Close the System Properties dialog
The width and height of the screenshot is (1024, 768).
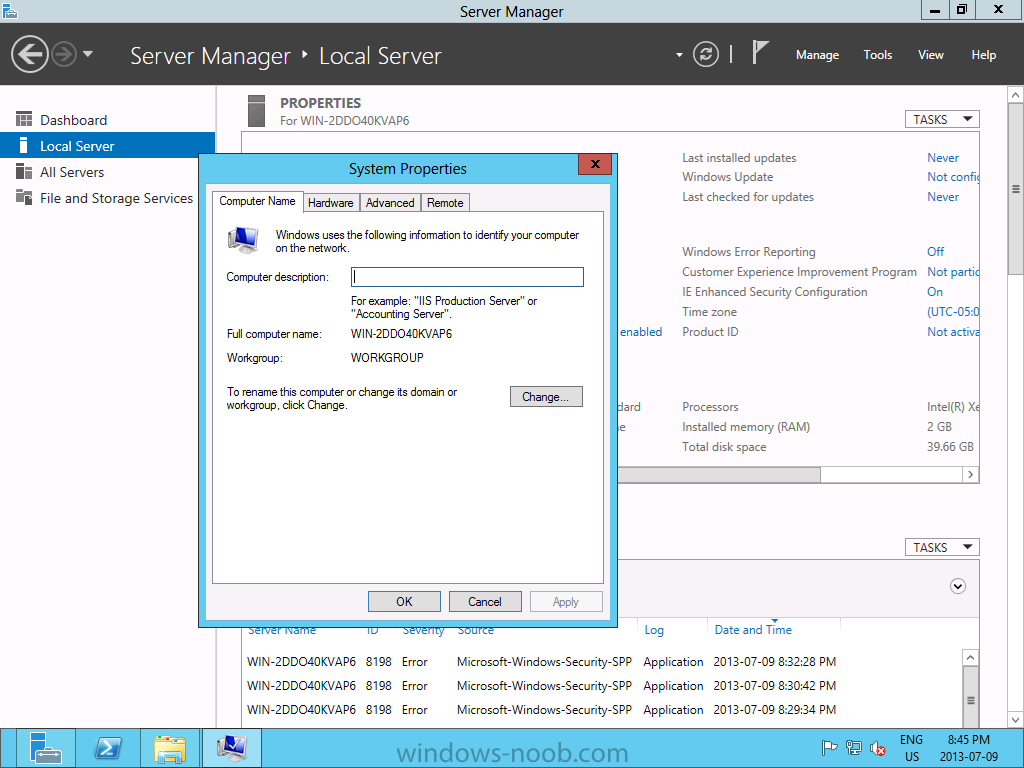[595, 164]
